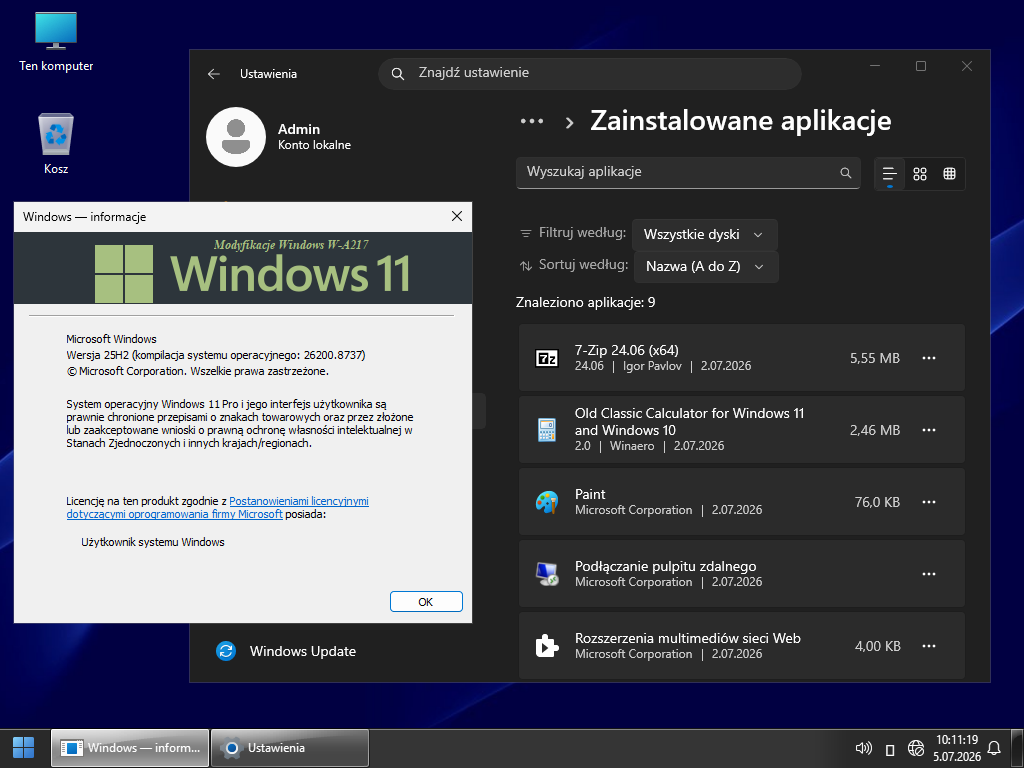Image resolution: width=1024 pixels, height=768 pixels.
Task: Go back with the Settings back arrow
Action: (x=214, y=74)
